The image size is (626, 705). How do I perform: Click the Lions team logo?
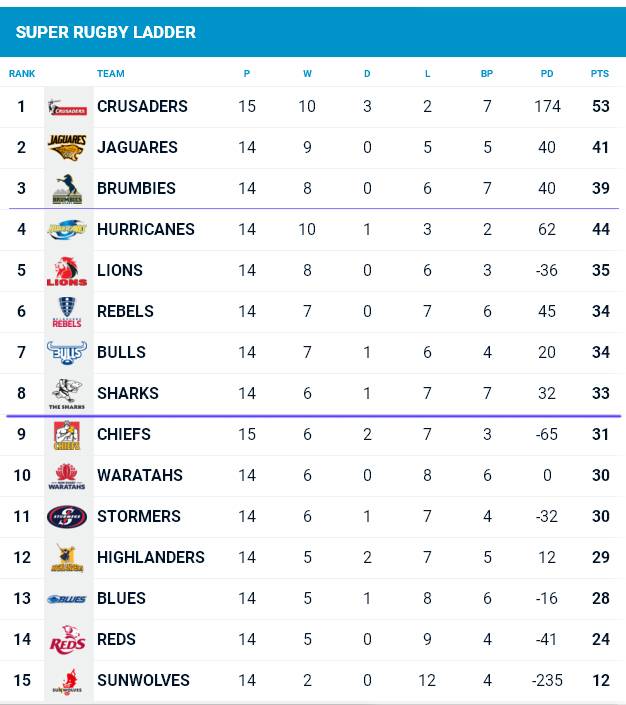[67, 271]
